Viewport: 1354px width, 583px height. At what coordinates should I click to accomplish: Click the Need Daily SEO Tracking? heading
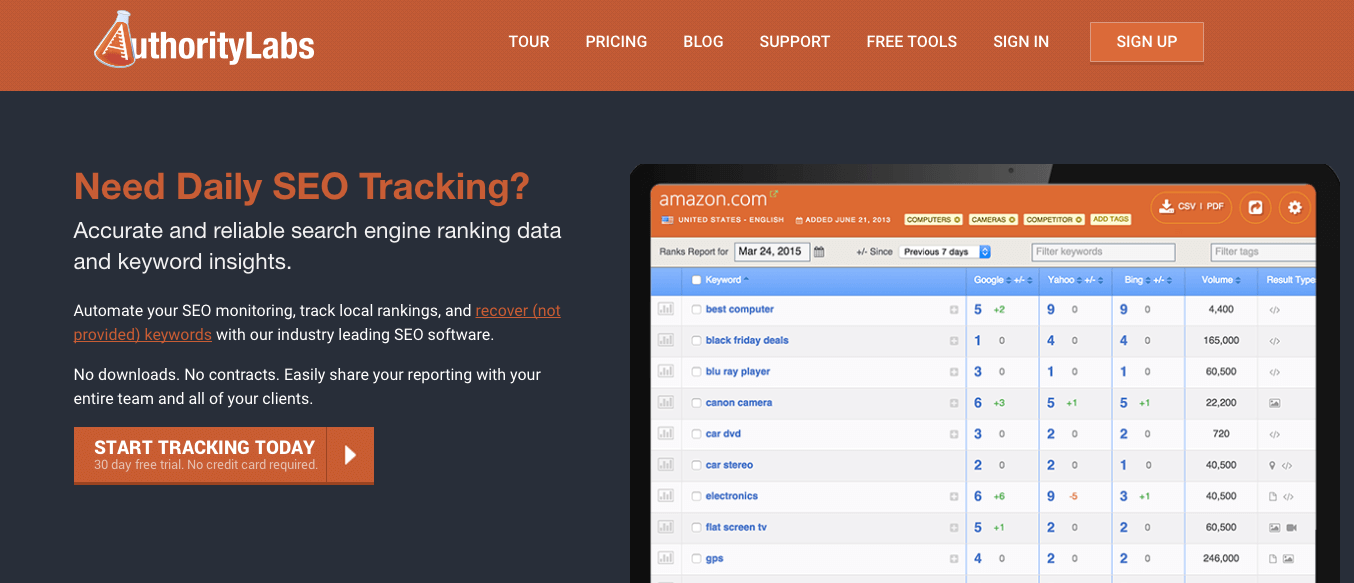pyautogui.click(x=302, y=187)
